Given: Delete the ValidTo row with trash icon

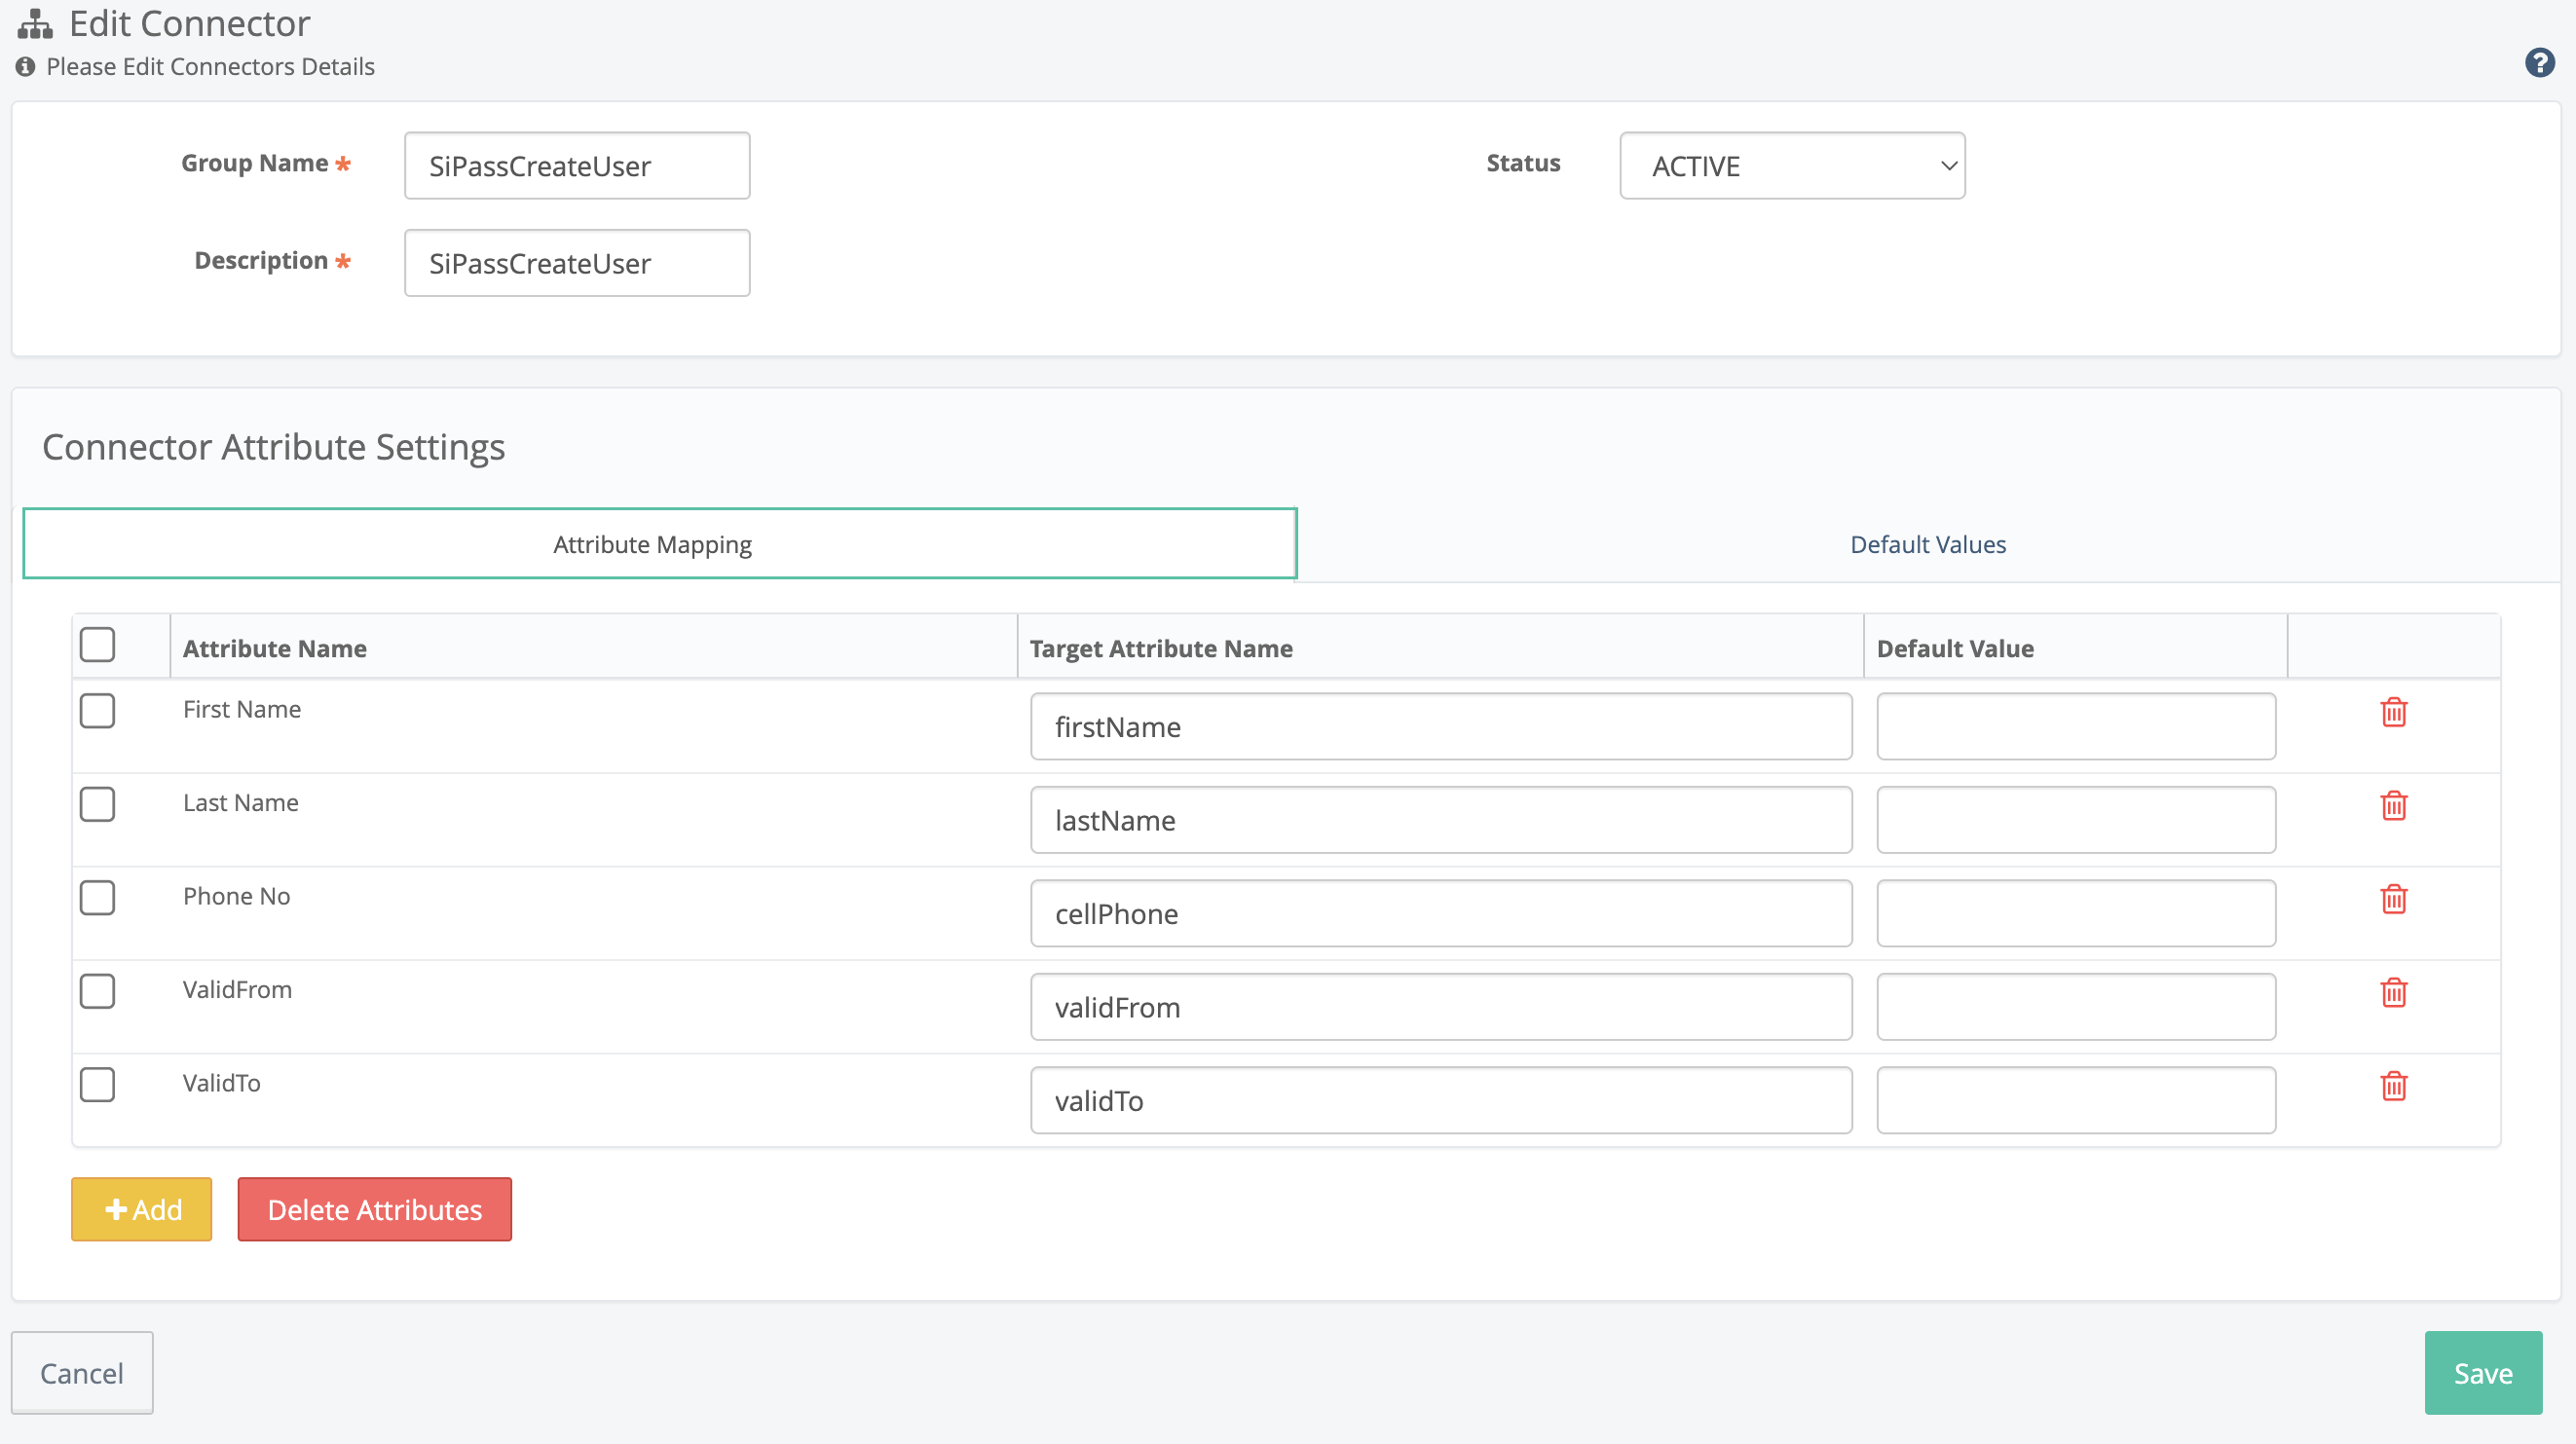Looking at the screenshot, I should (x=2393, y=1086).
